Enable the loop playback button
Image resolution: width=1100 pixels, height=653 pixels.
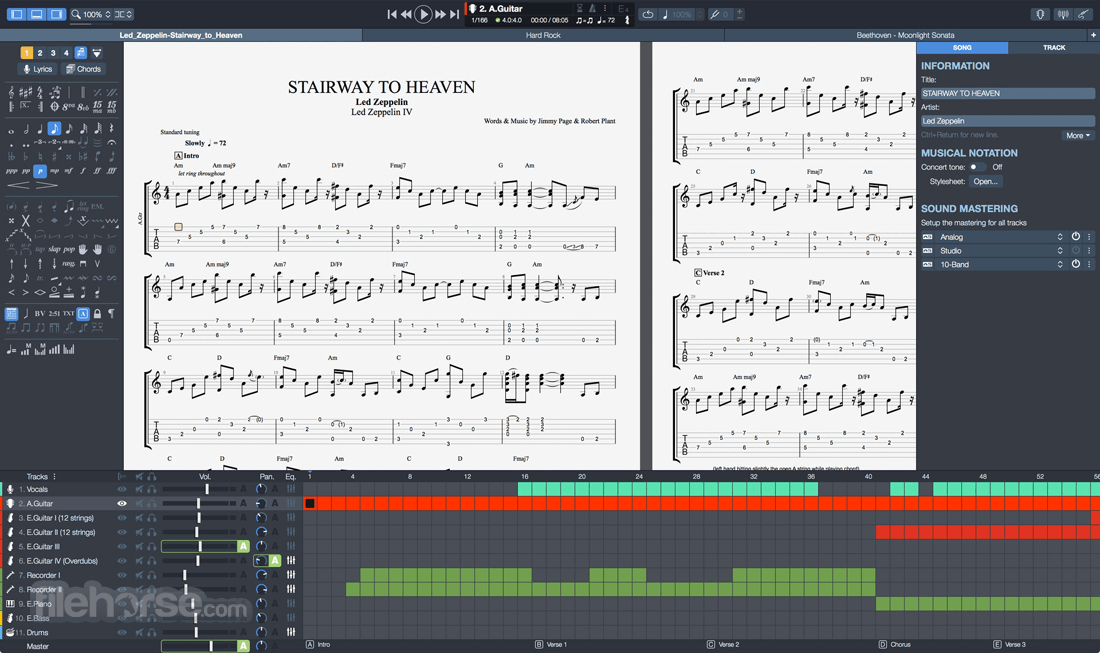[648, 14]
